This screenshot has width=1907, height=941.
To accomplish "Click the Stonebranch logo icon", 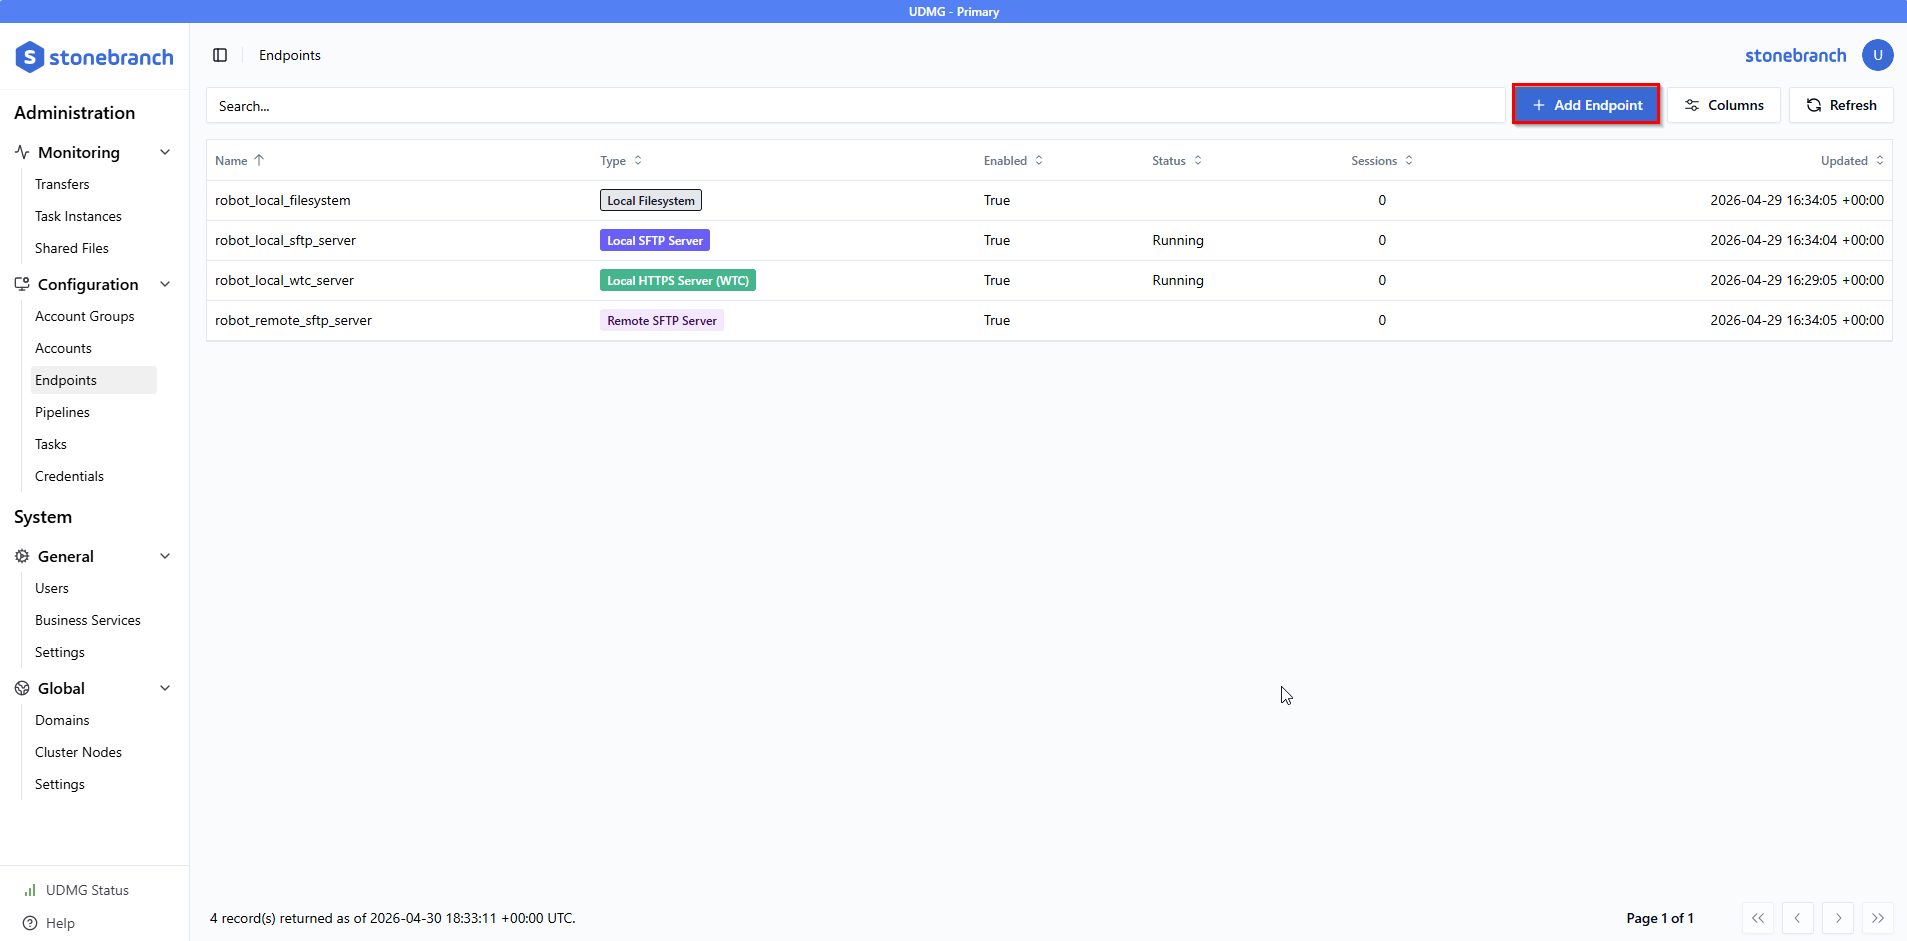I will click(30, 57).
